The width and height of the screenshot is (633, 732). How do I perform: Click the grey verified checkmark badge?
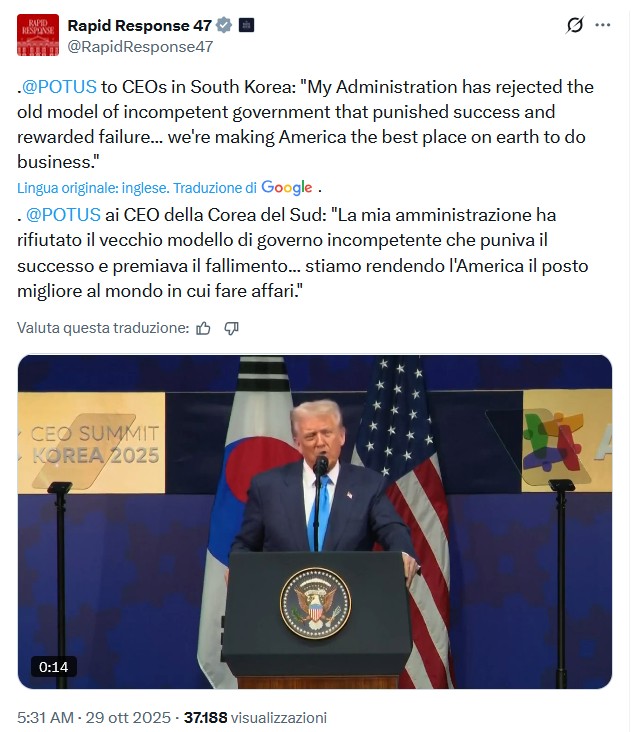pyautogui.click(x=226, y=25)
